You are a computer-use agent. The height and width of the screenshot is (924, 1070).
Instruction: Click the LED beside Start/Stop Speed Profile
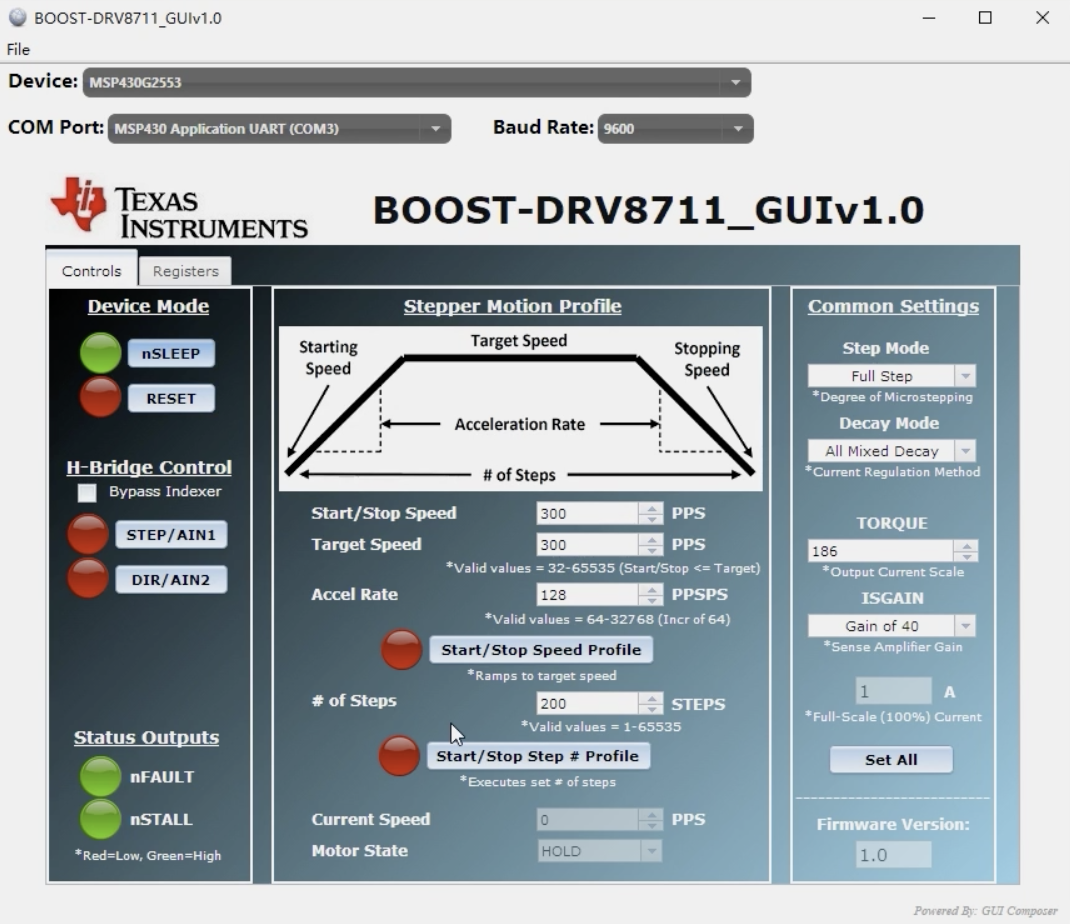400,649
